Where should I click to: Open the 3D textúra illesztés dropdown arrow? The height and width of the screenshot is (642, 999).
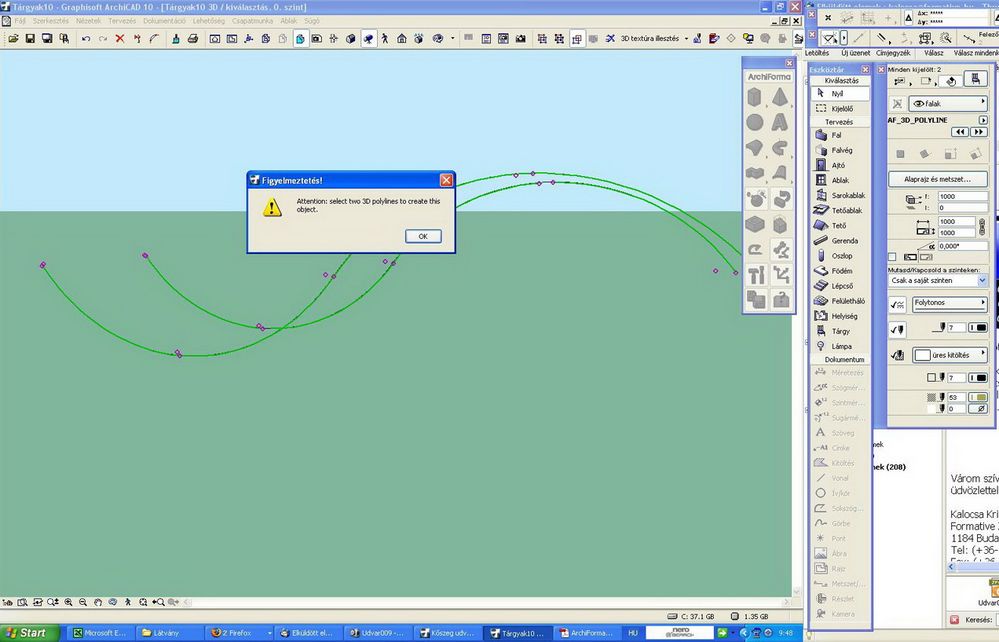coord(686,39)
